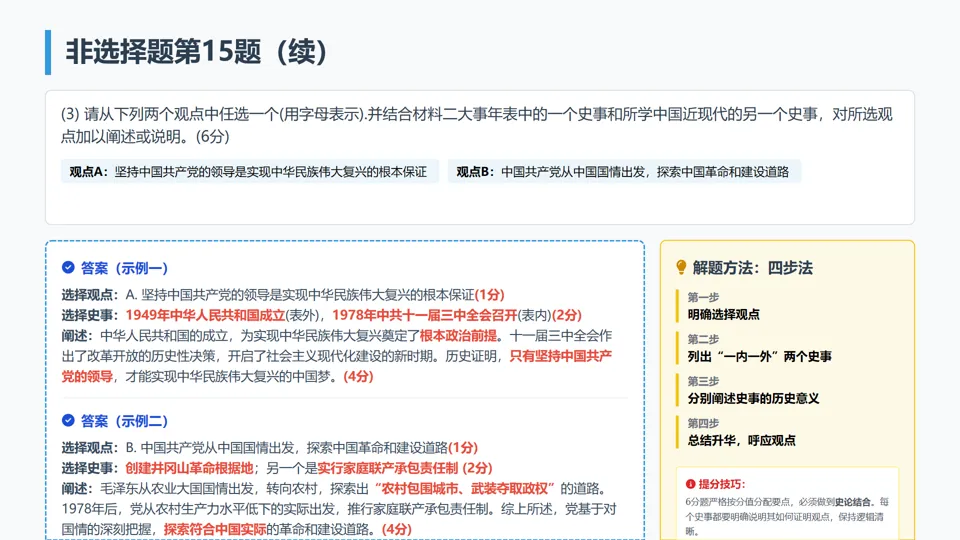Screen dimensions: 960x540
Task: Click the blue checkmark icon beside 答案（示例二）
Action: click(68, 421)
